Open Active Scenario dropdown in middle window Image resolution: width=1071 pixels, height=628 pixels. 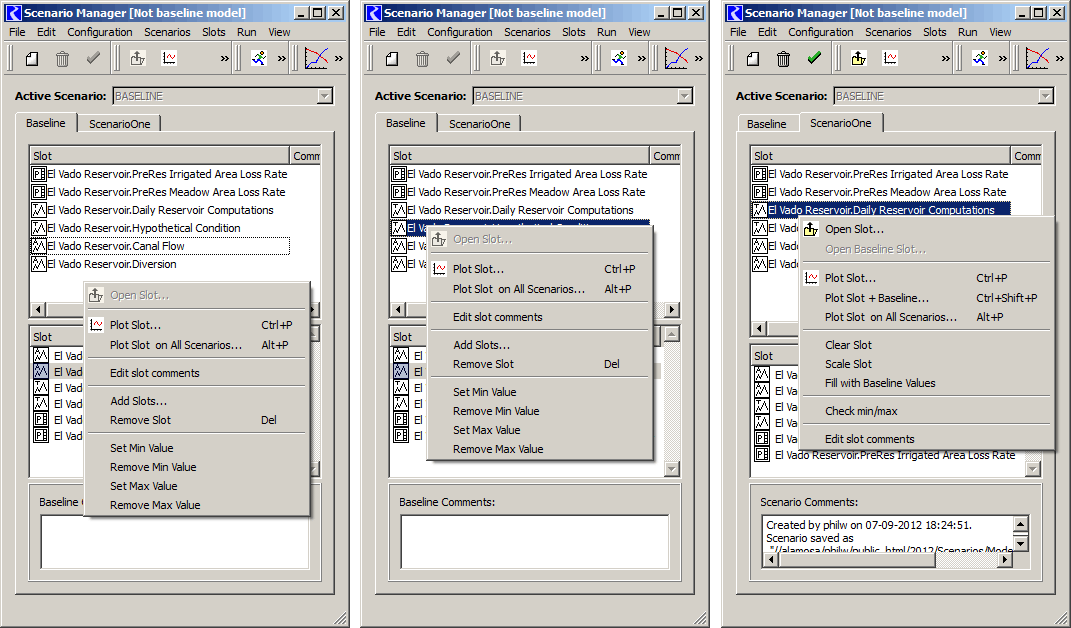[x=685, y=96]
